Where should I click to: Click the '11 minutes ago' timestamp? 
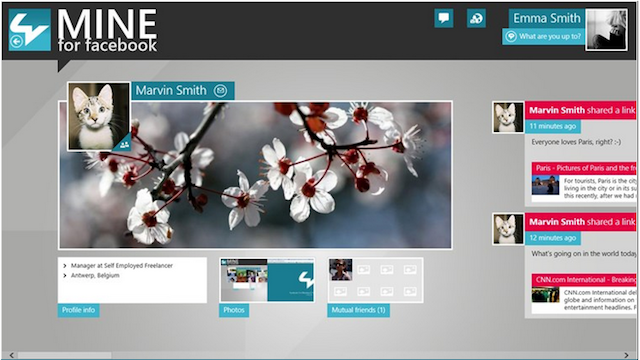pos(553,126)
